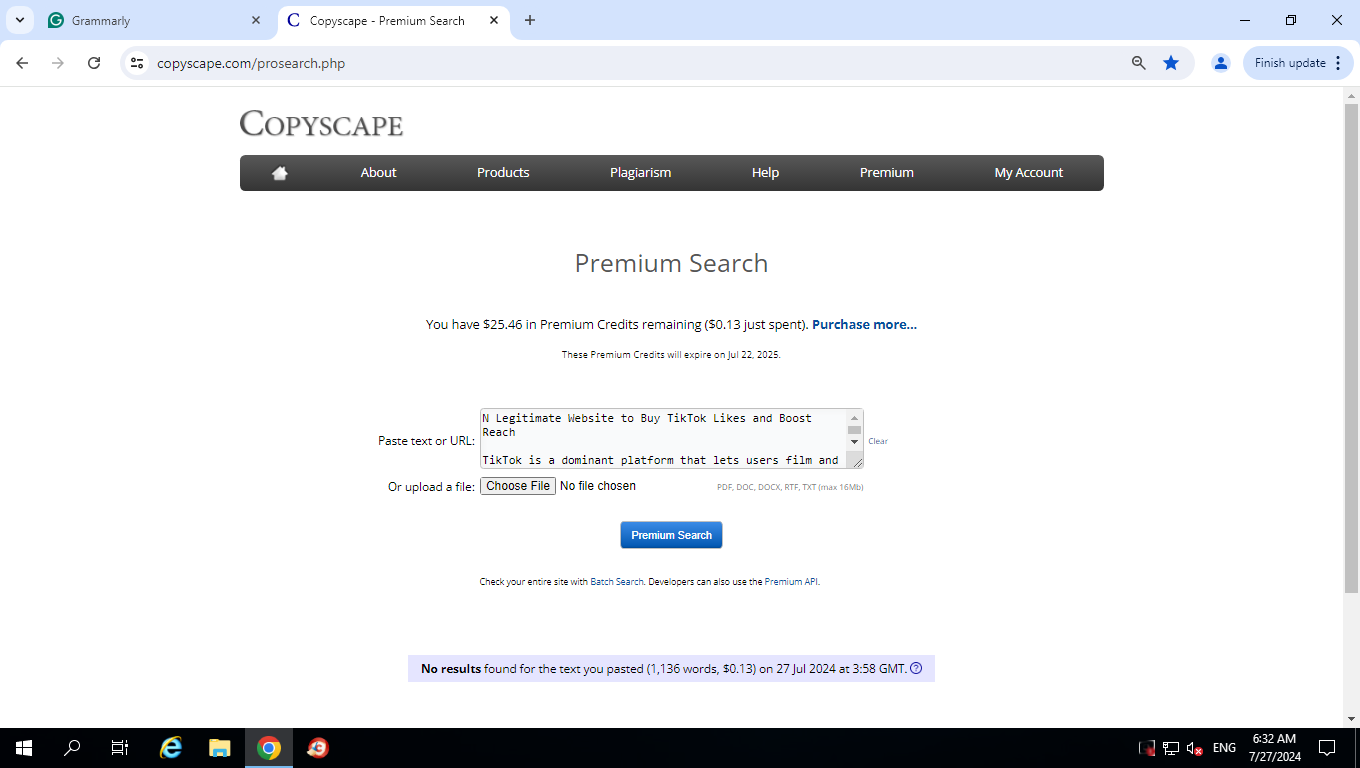
Task: Click the muted volume tray icon
Action: [x=1195, y=748]
